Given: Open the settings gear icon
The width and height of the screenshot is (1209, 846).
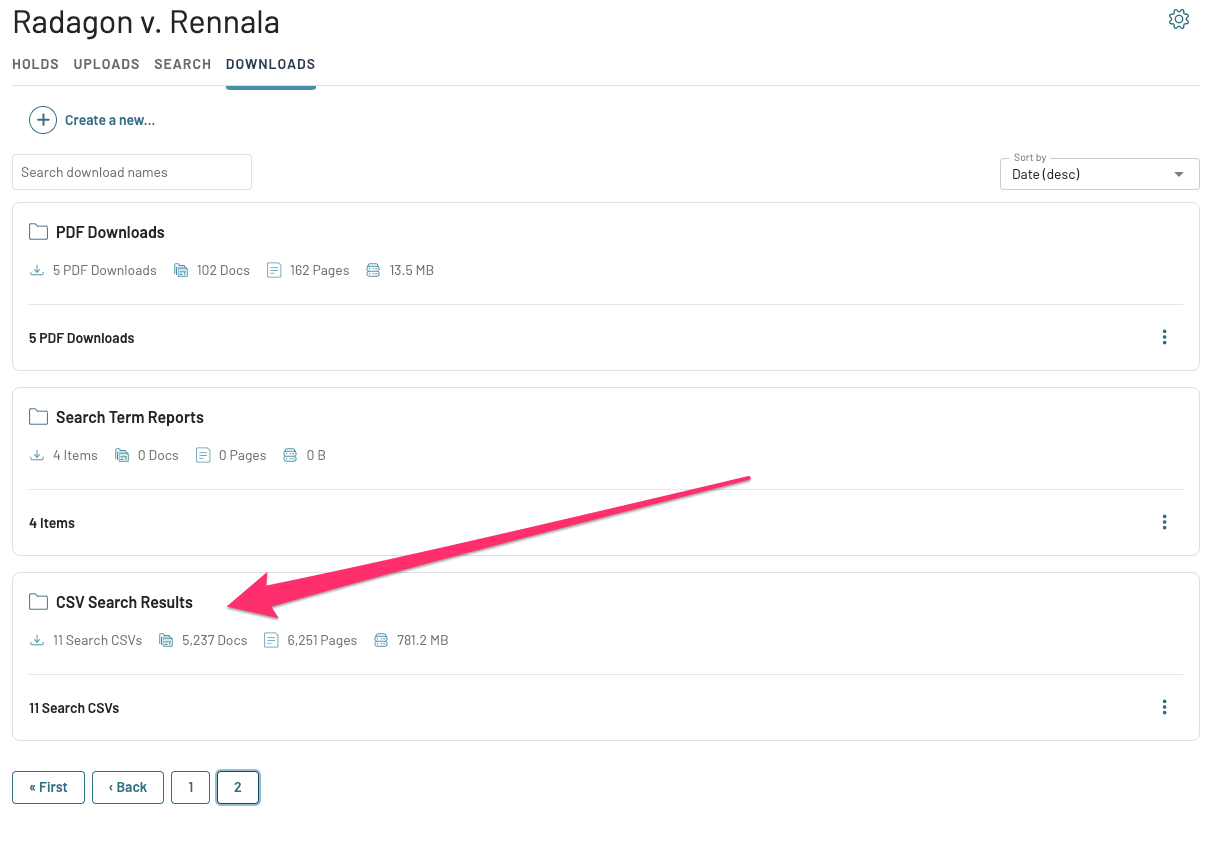Looking at the screenshot, I should (1179, 19).
